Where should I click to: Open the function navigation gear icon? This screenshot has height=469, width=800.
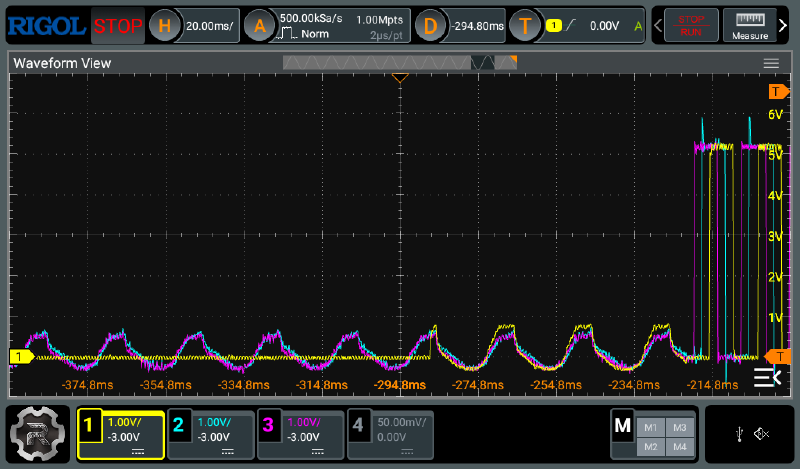tap(38, 434)
